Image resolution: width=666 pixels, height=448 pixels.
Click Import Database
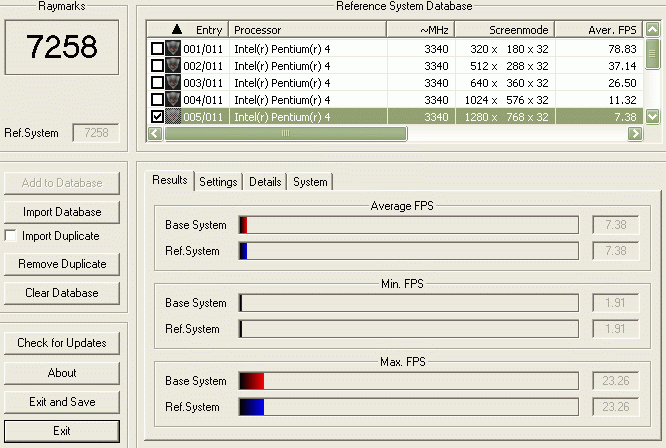(x=62, y=212)
